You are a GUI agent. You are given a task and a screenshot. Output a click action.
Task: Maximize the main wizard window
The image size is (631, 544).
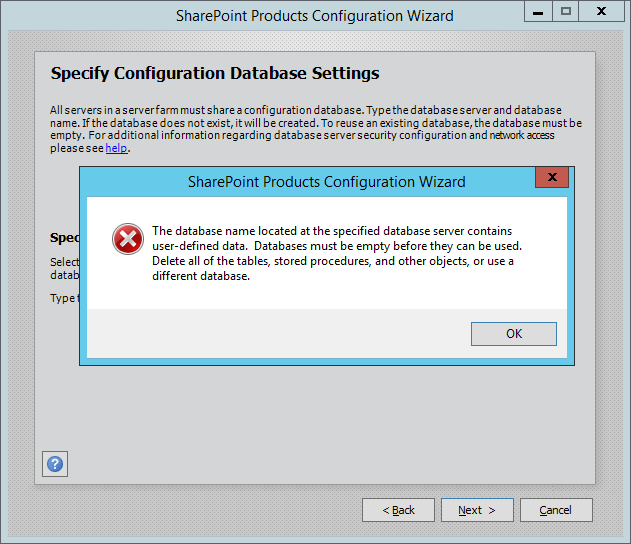pyautogui.click(x=566, y=12)
